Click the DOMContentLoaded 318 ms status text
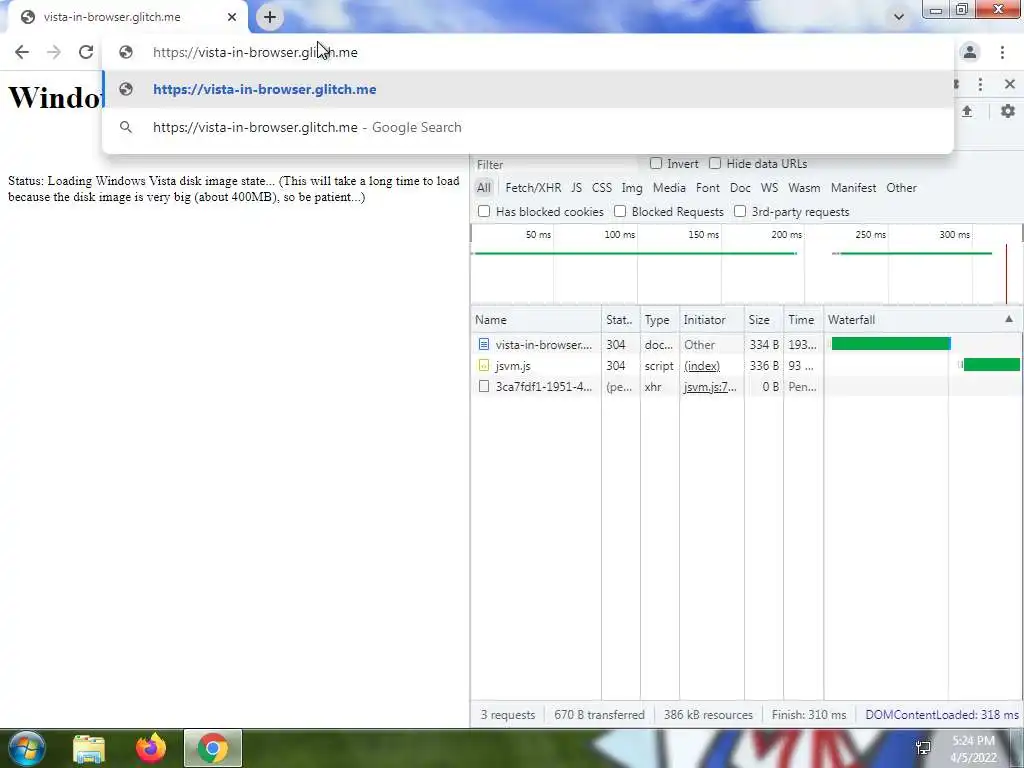1024x768 pixels. tap(942, 714)
